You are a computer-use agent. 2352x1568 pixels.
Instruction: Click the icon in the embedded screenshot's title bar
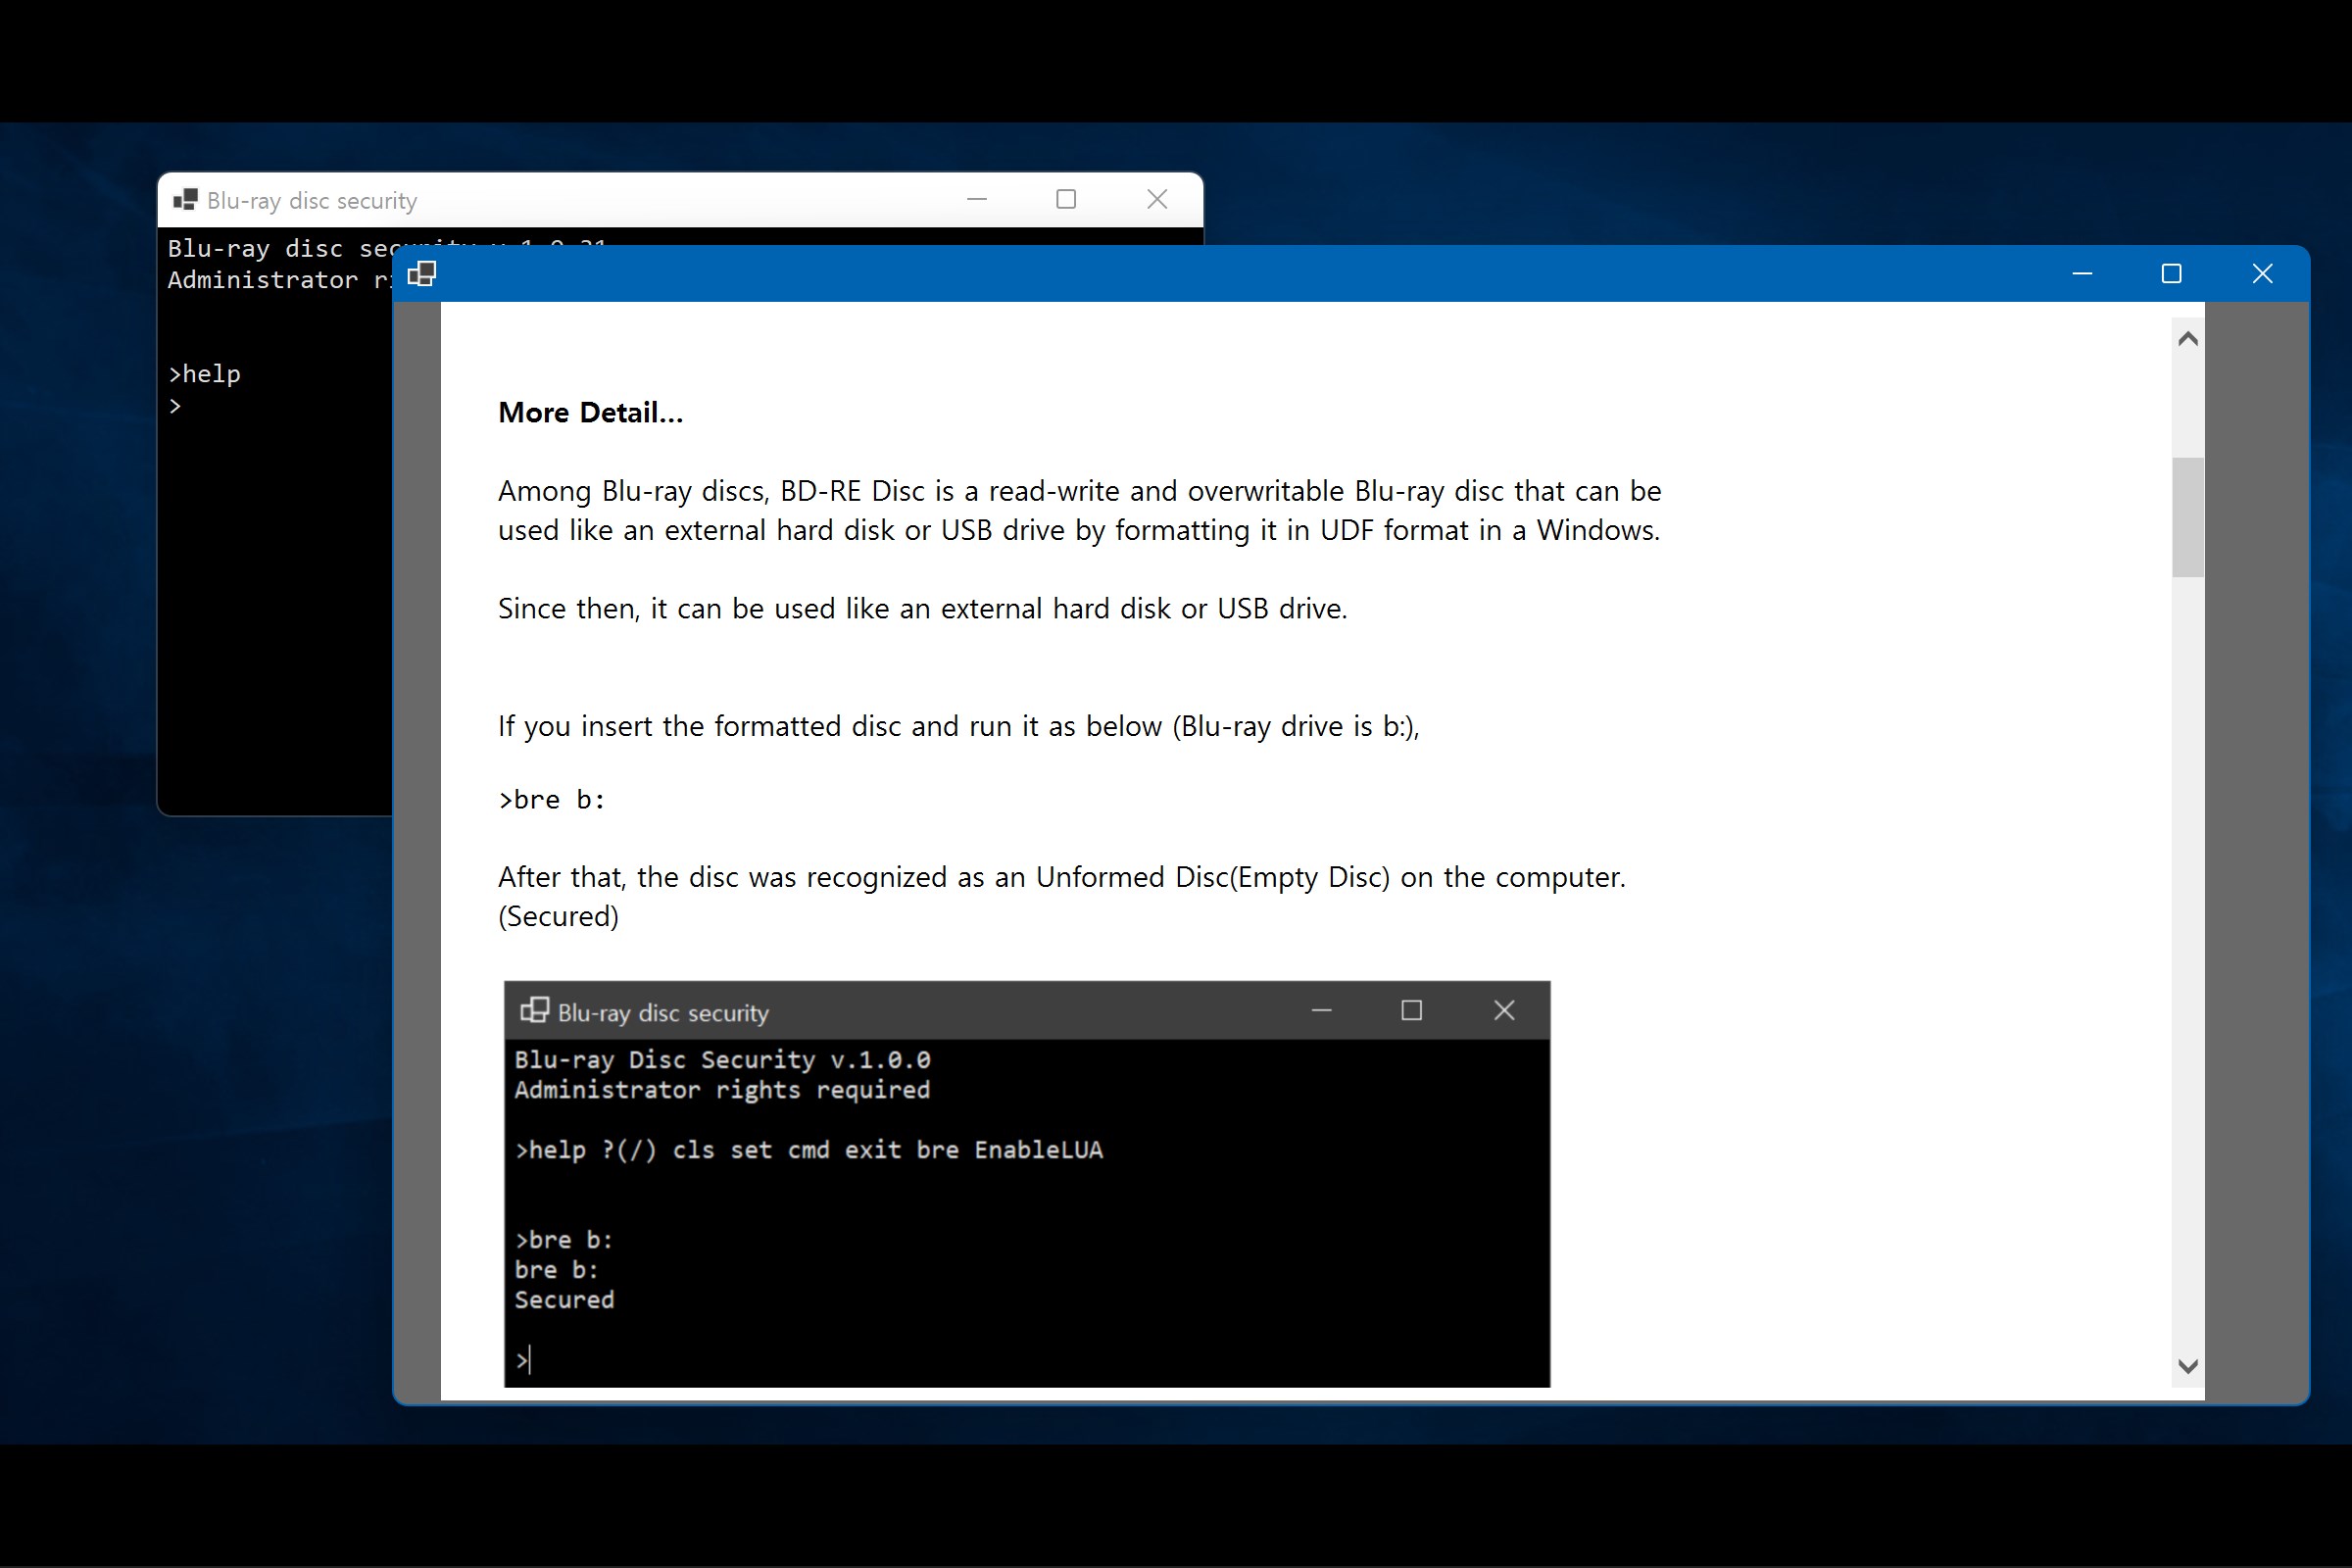tap(534, 1010)
